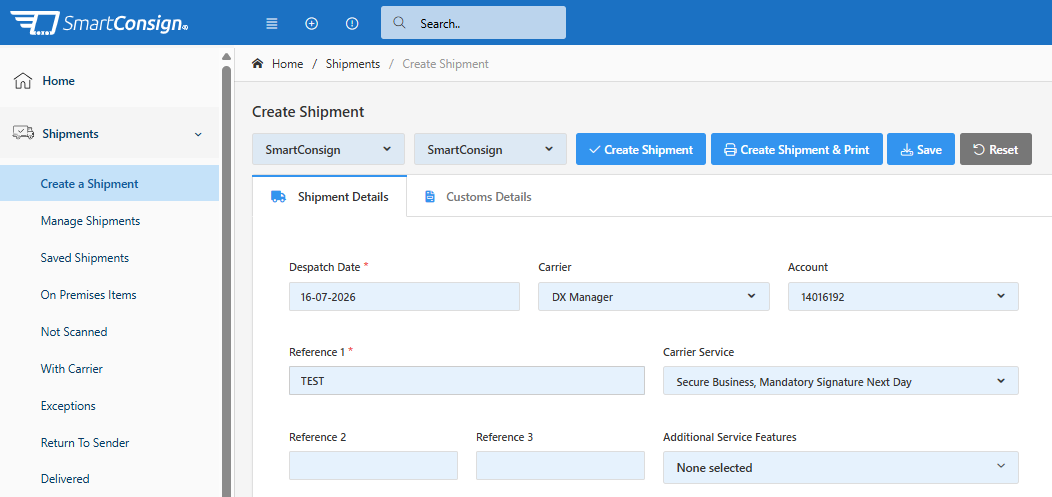
Task: Click the Despatch Date field
Action: pos(404,296)
